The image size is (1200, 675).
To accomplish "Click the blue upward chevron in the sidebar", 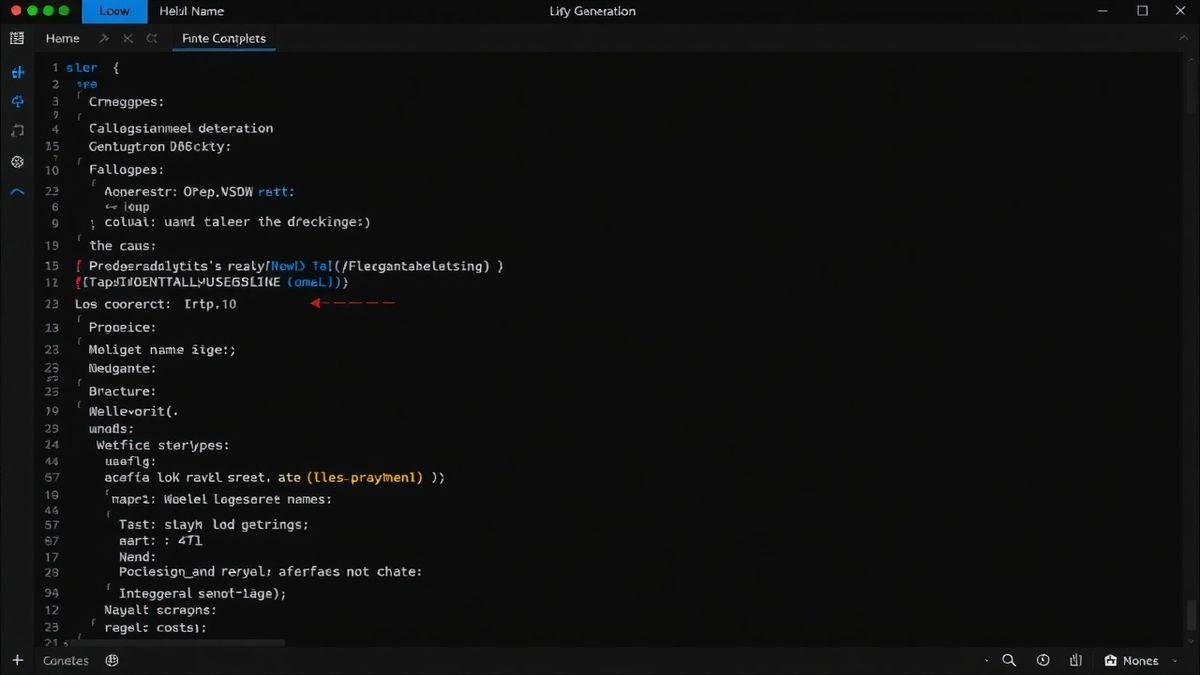I will tap(17, 191).
